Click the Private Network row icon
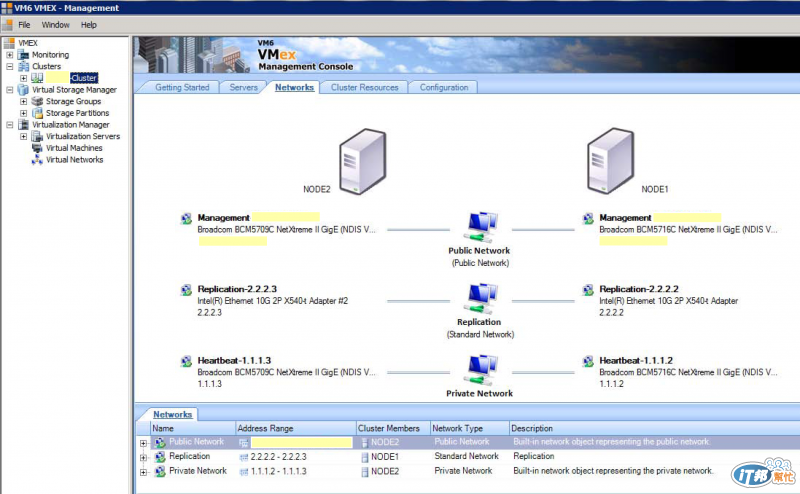 coord(160,471)
